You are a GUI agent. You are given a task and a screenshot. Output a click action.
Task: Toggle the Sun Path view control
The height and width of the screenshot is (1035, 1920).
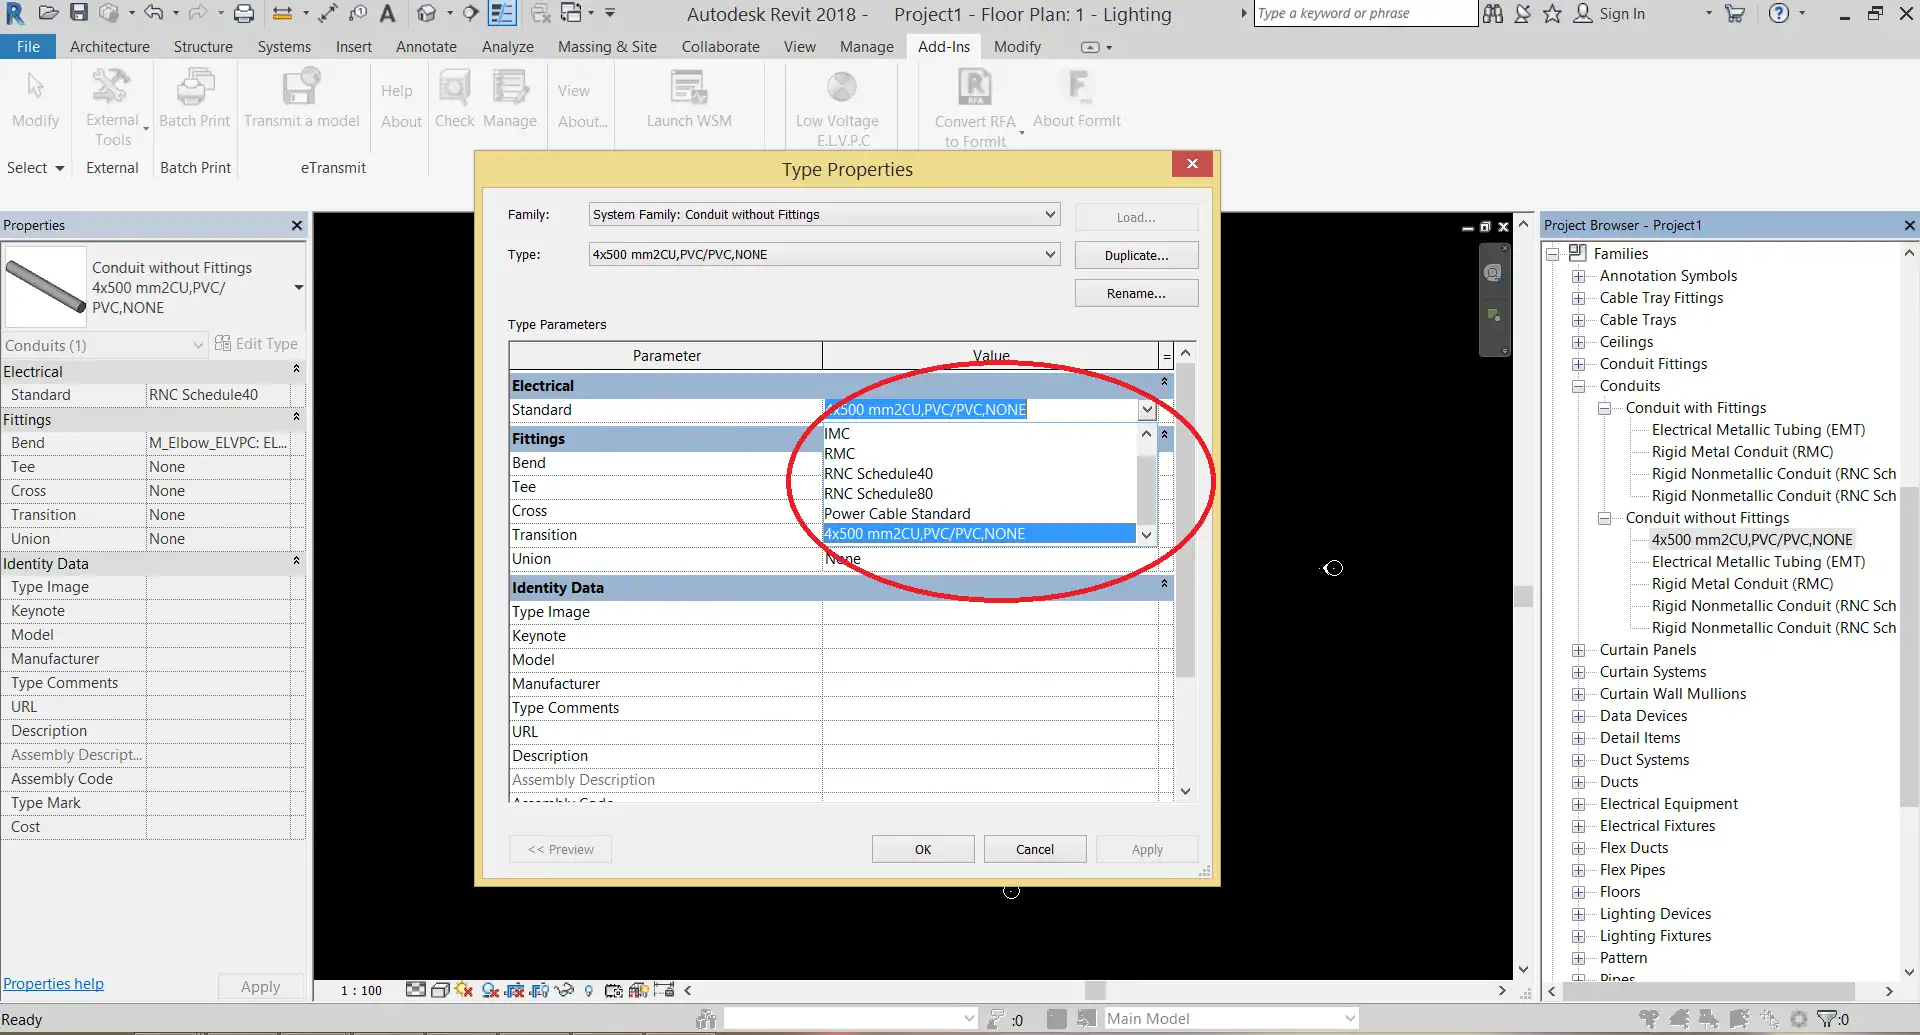(463, 991)
